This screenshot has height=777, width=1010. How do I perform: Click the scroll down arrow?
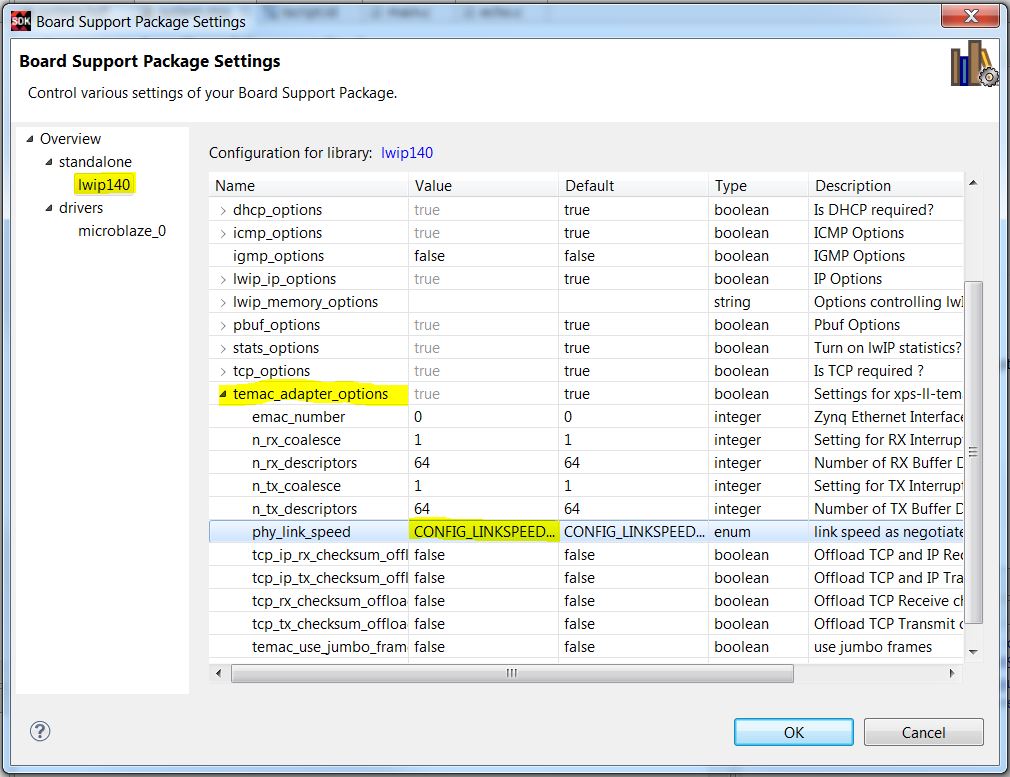973,652
